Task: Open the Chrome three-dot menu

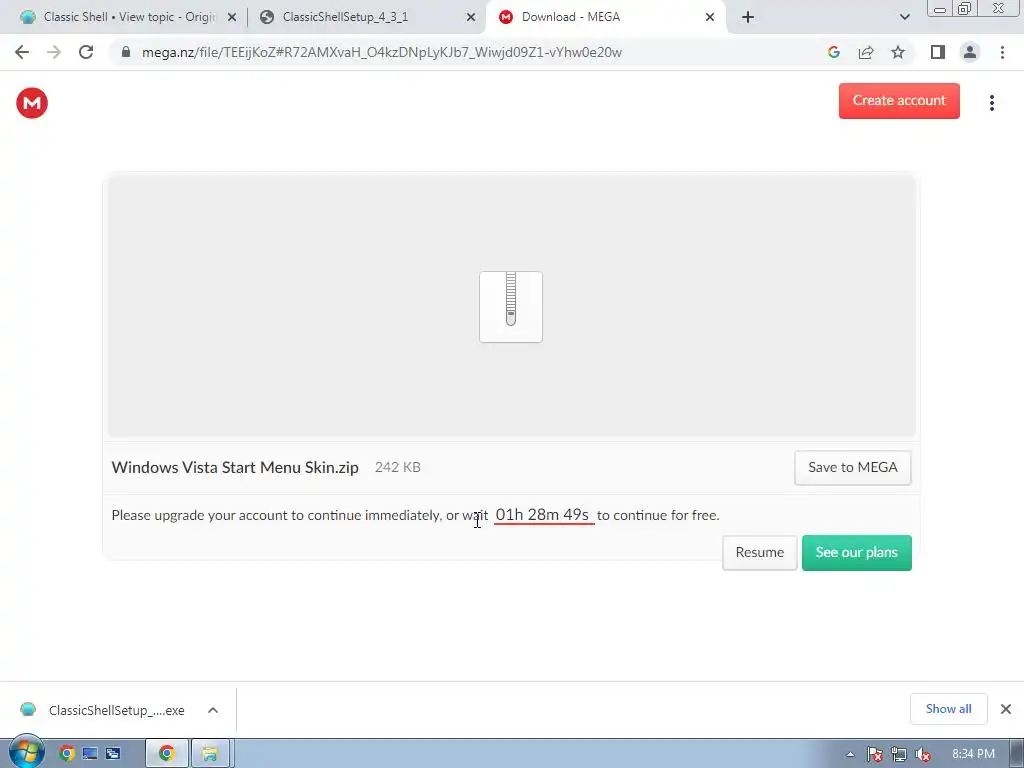Action: 1002,52
